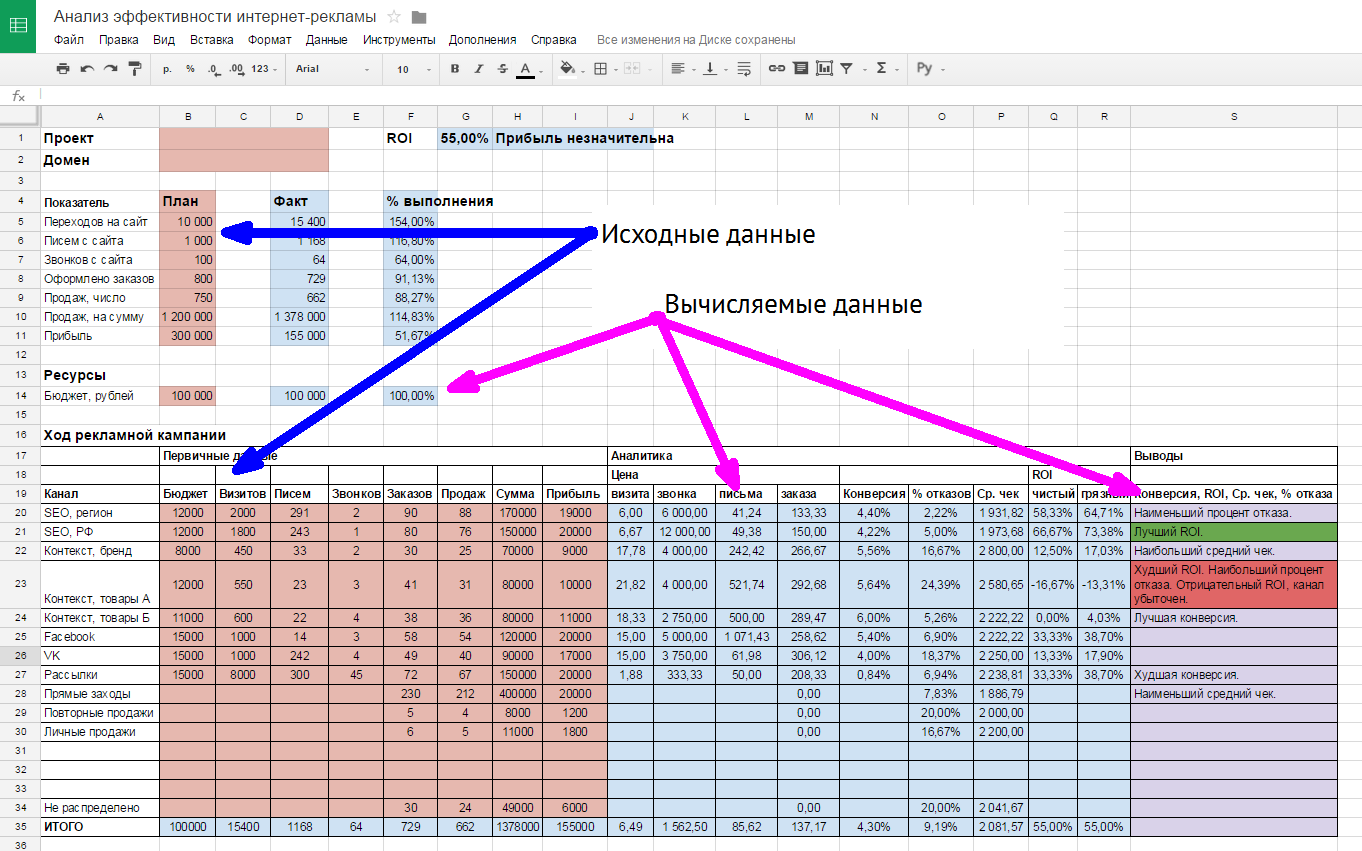Image resolution: width=1362 pixels, height=851 pixels.
Task: Toggle bold formatting
Action: [x=455, y=69]
